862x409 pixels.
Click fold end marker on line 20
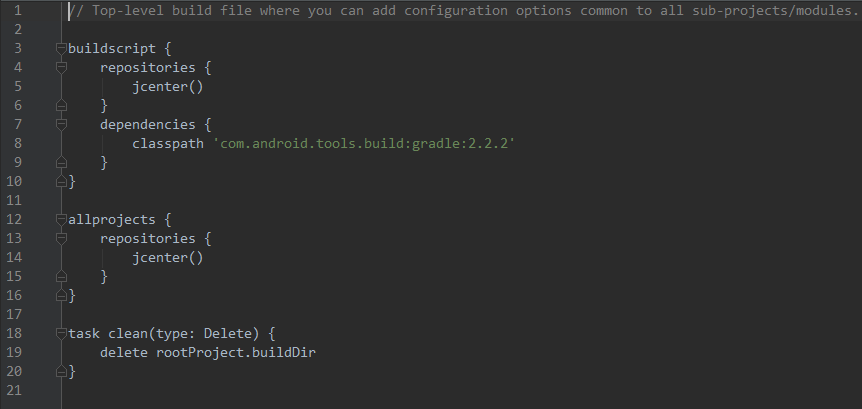(x=62, y=371)
